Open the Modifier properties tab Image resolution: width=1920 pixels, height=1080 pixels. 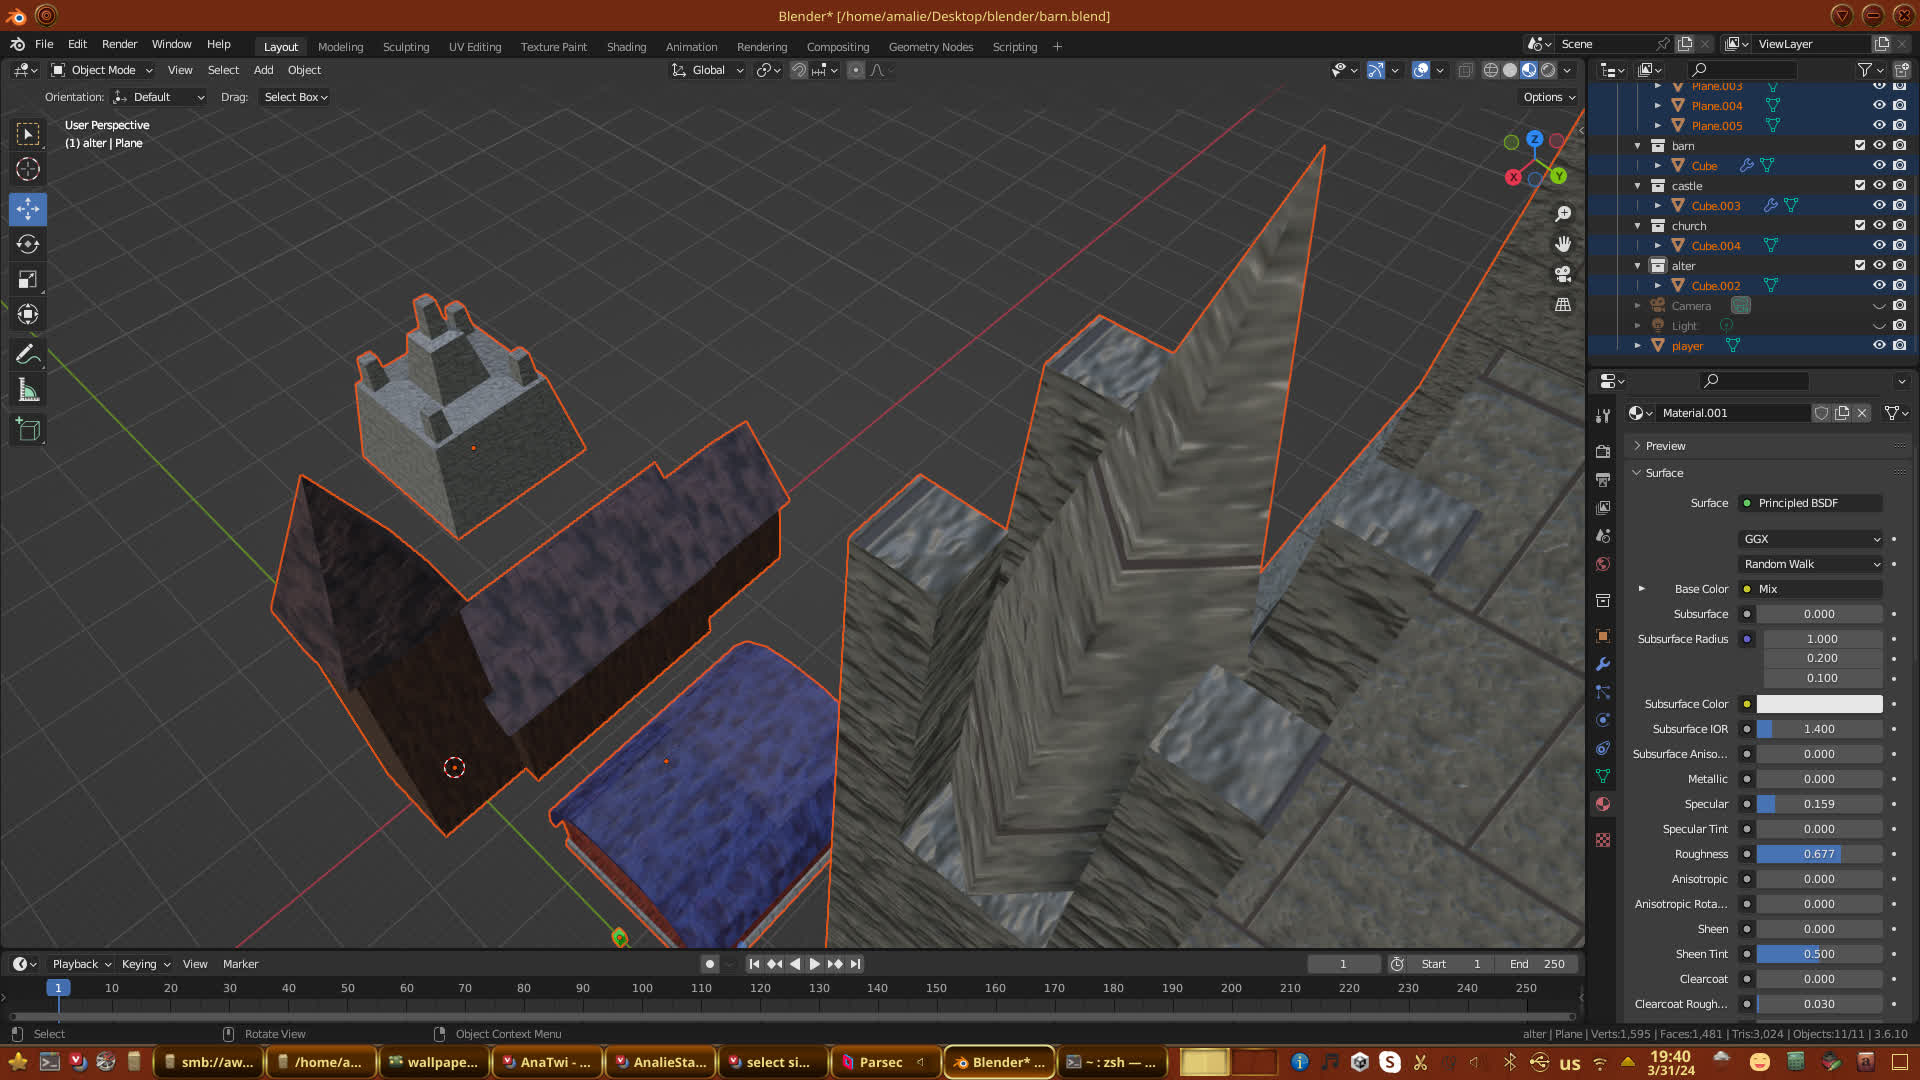(1603, 664)
